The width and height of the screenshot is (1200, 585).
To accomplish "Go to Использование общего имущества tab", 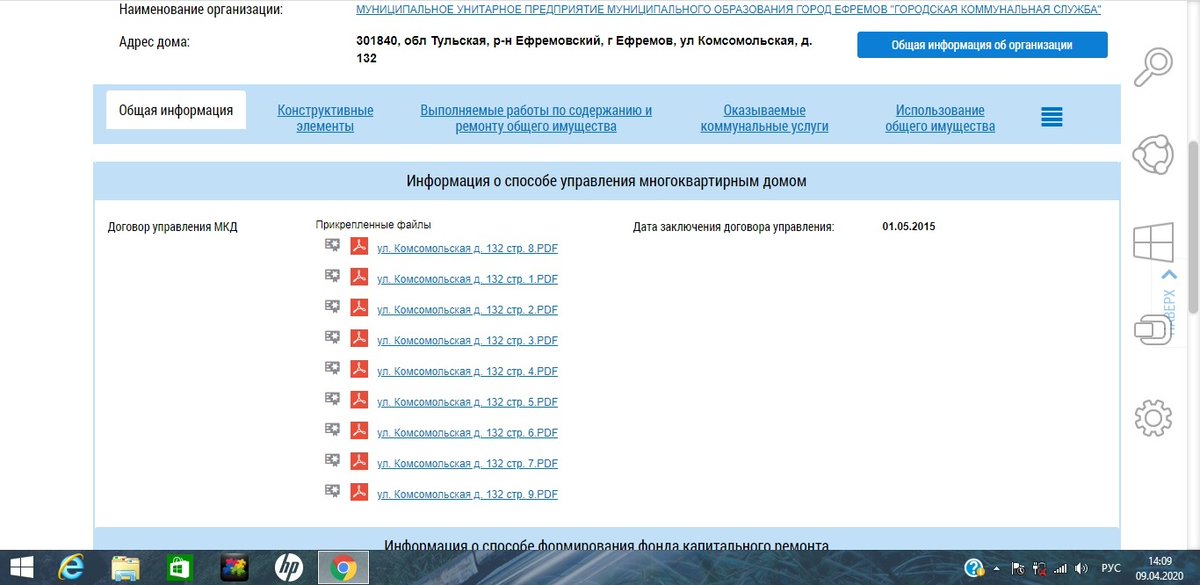I will 940,118.
